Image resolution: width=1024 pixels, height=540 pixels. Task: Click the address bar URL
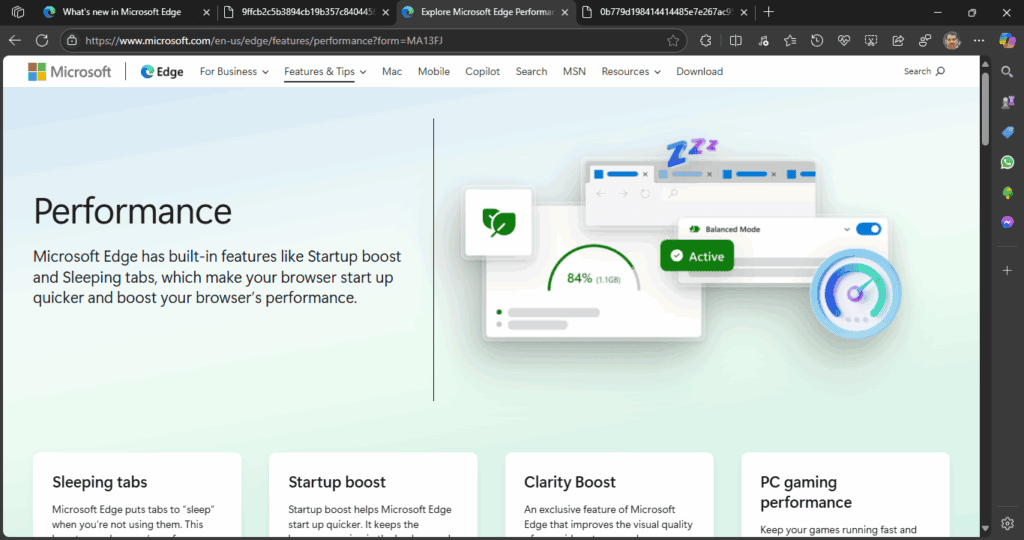[264, 40]
